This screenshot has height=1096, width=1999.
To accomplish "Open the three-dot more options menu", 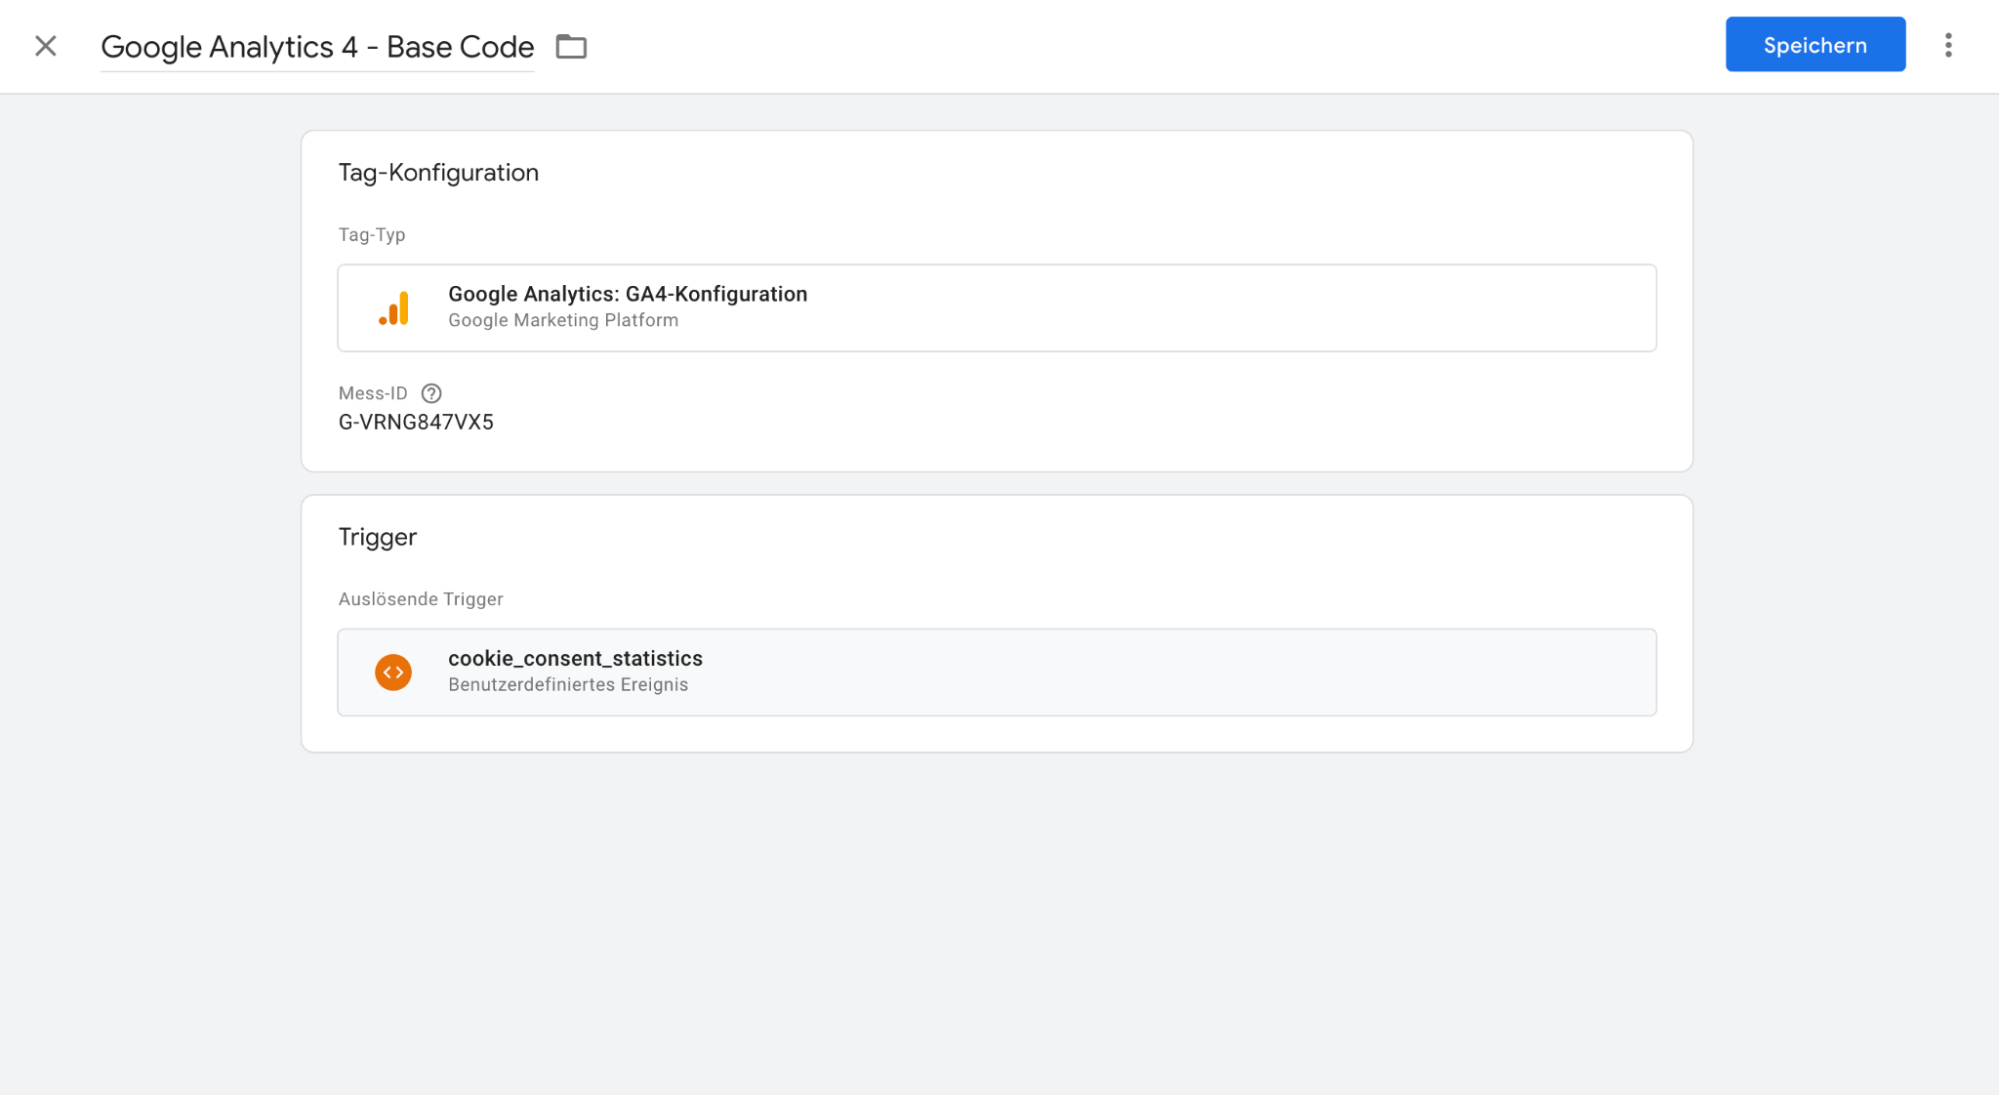I will coord(1948,45).
